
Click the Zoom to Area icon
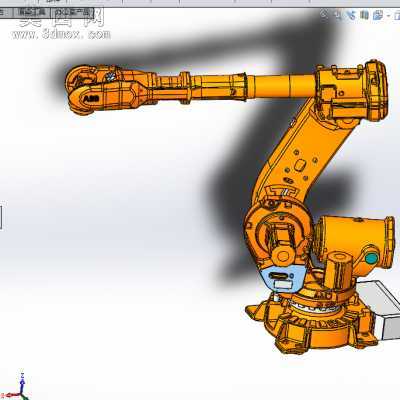pyautogui.click(x=338, y=14)
